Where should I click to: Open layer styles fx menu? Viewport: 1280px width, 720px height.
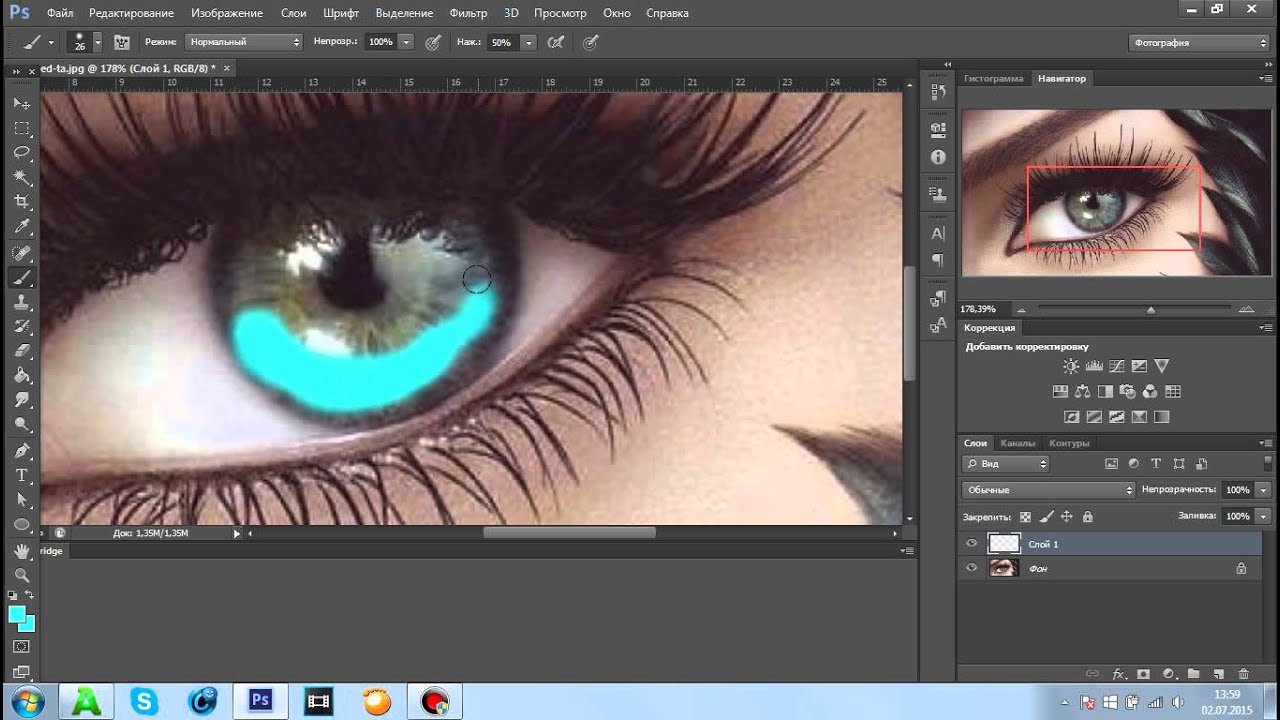click(1120, 674)
